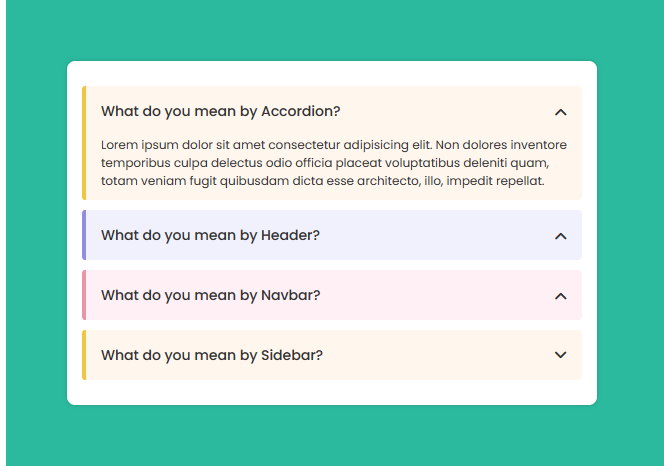This screenshot has width=664, height=466.
Task: Click the purple accent bar of Header item
Action: pos(84,235)
